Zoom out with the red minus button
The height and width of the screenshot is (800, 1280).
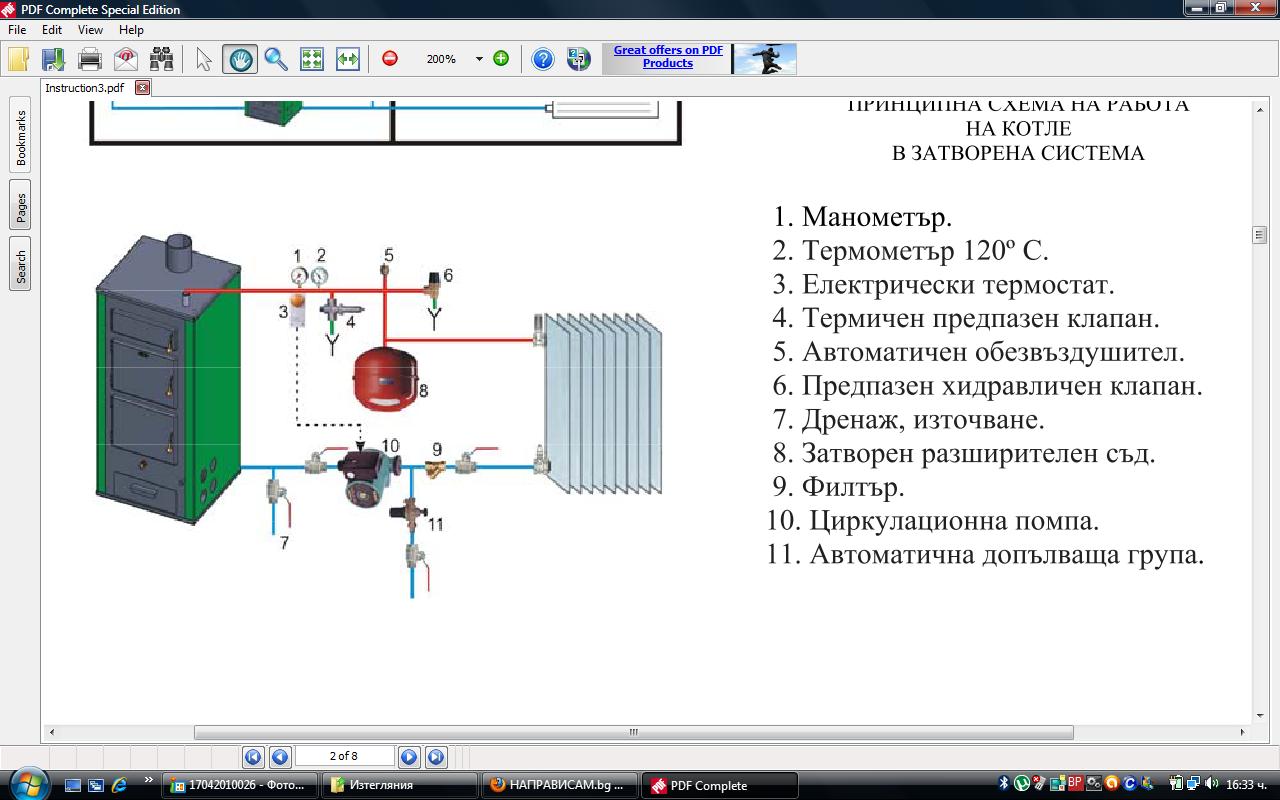coord(390,59)
